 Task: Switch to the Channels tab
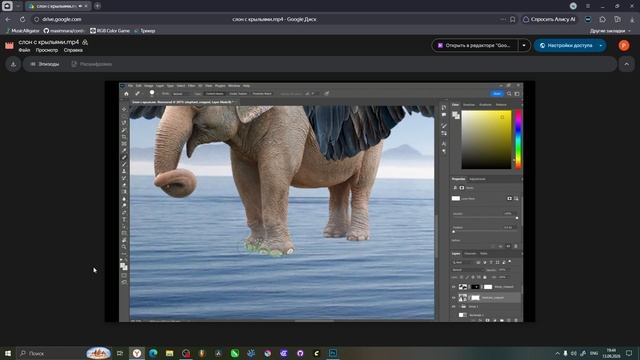tap(470, 253)
